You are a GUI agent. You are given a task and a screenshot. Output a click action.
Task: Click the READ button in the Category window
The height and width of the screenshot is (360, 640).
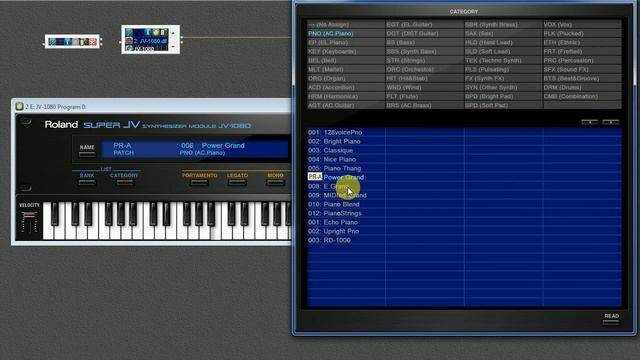pos(611,322)
